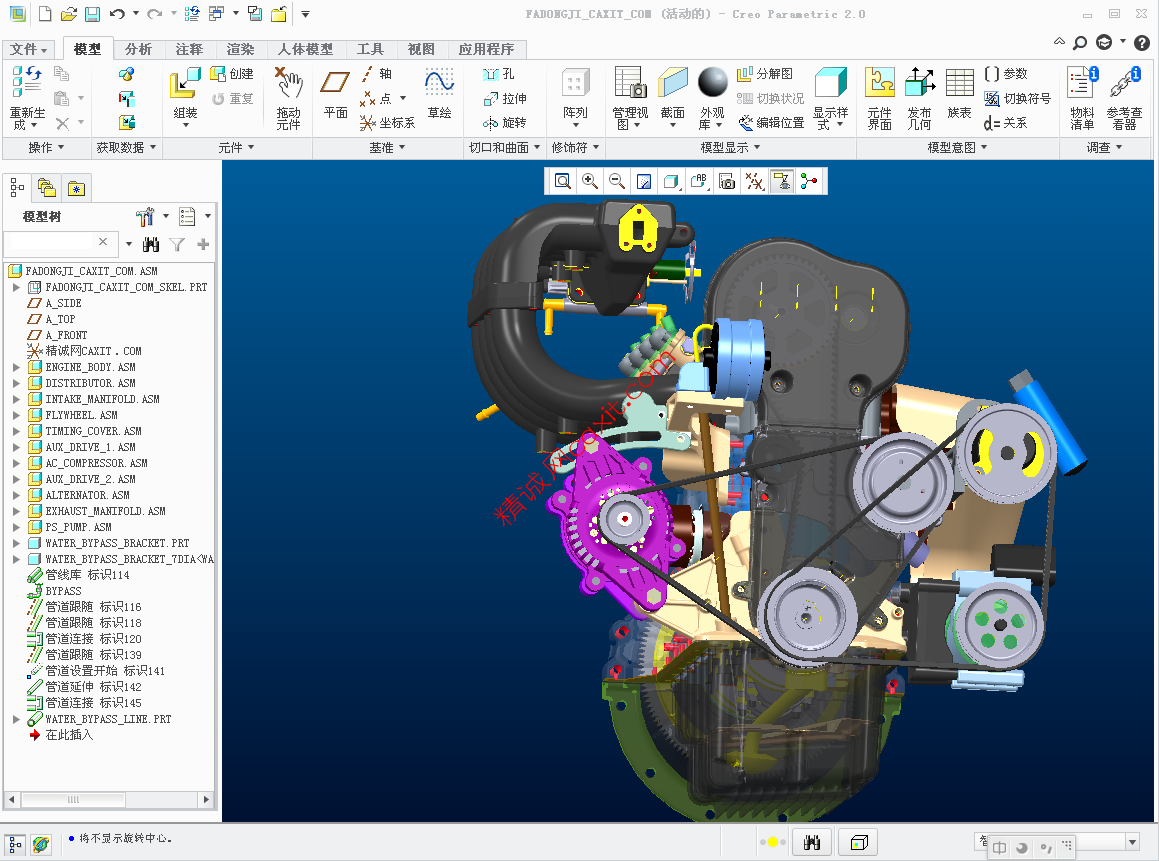This screenshot has width=1159, height=861.
Task: Click the model tree search input field
Action: coord(50,243)
